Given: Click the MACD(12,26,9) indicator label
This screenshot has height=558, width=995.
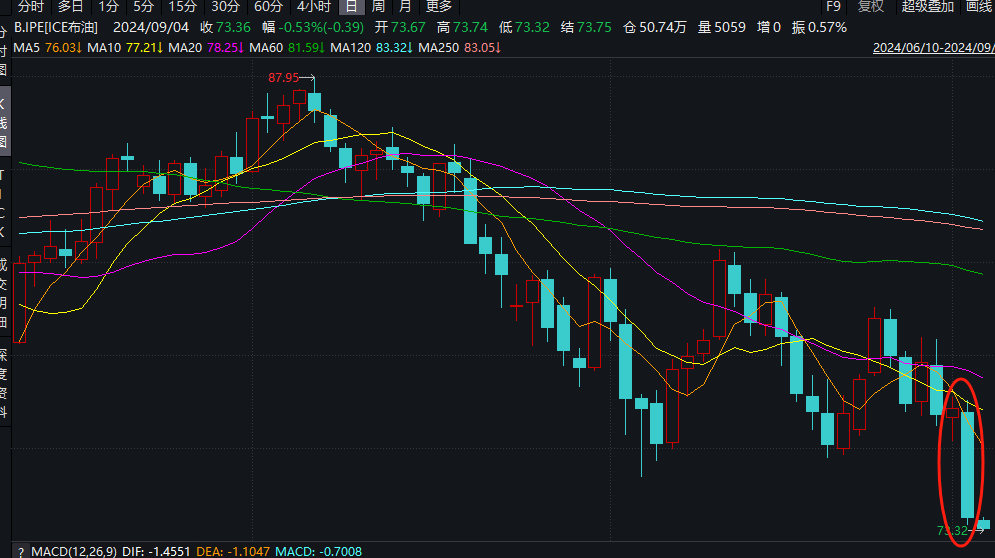Looking at the screenshot, I should click(75, 551).
